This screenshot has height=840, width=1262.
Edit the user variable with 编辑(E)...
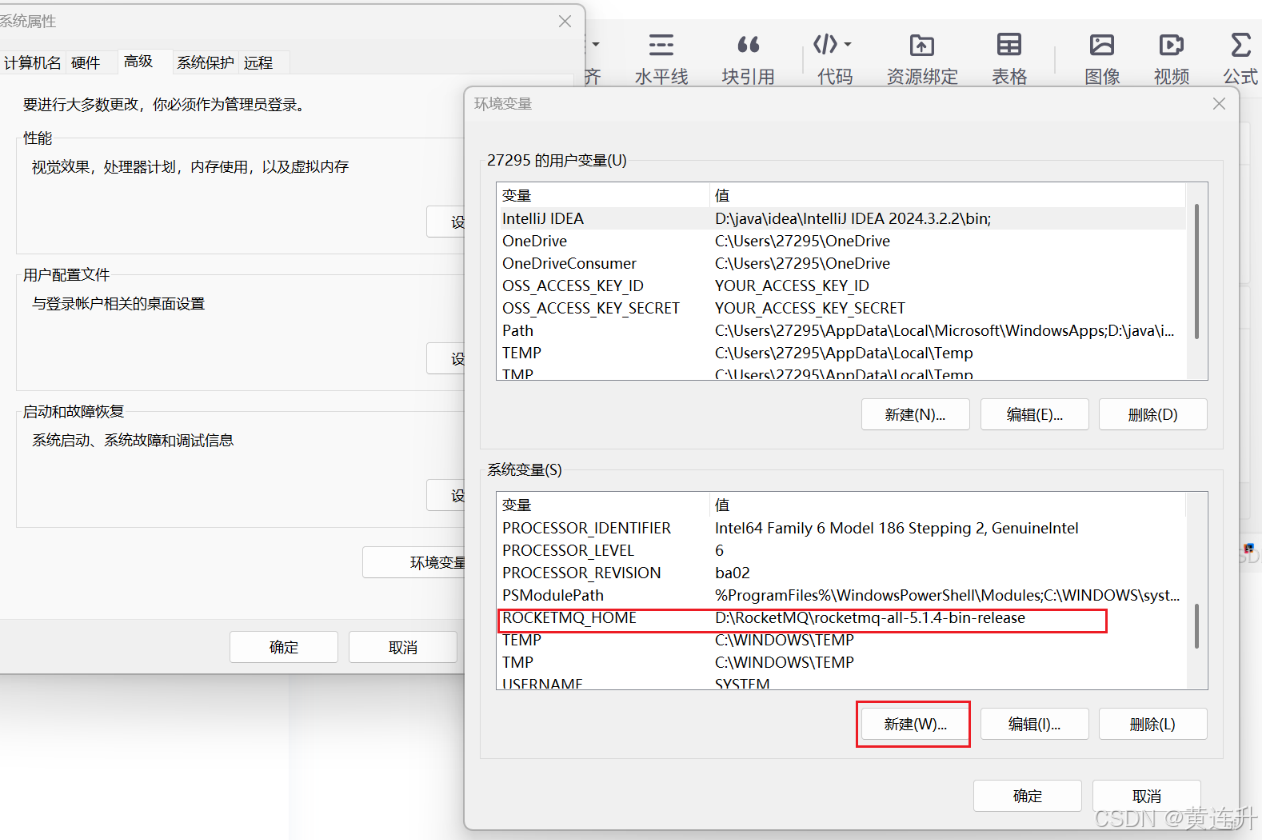click(1034, 414)
